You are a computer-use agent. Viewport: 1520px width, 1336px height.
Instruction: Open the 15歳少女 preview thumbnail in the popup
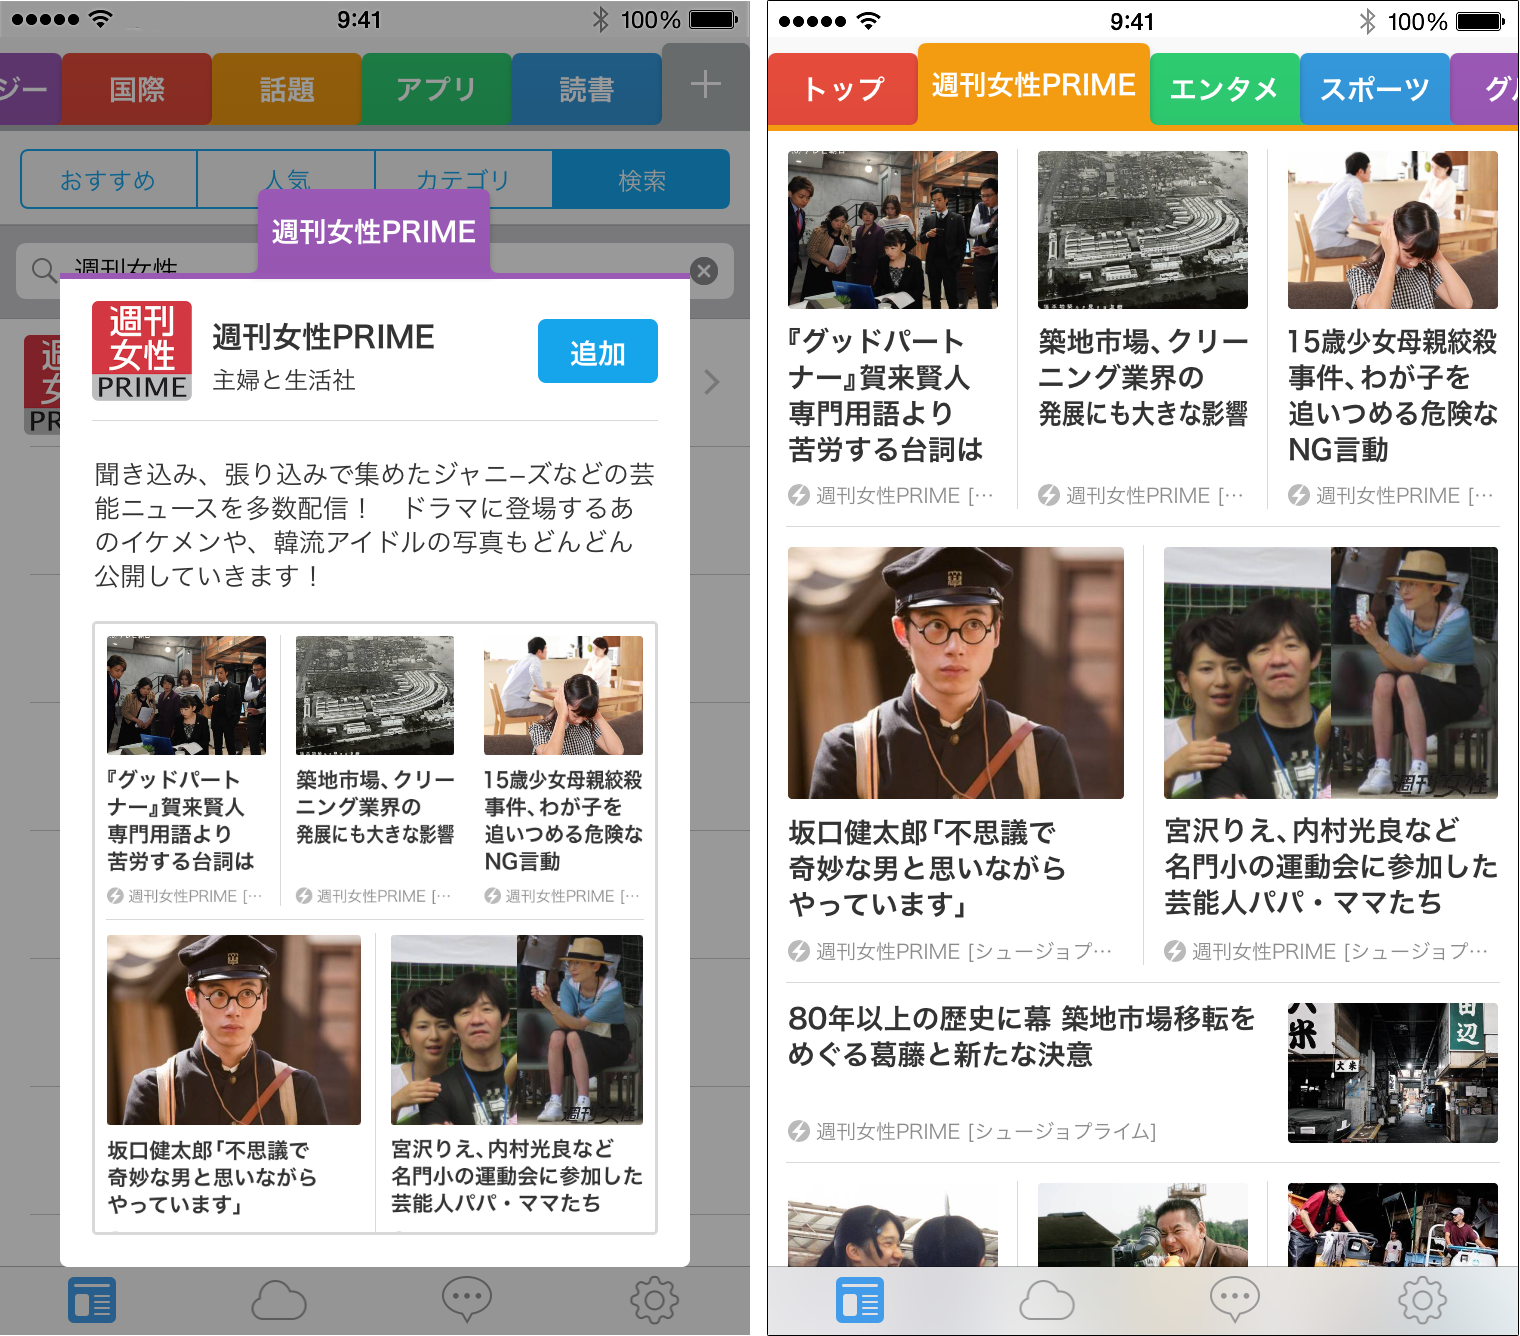pos(564,695)
